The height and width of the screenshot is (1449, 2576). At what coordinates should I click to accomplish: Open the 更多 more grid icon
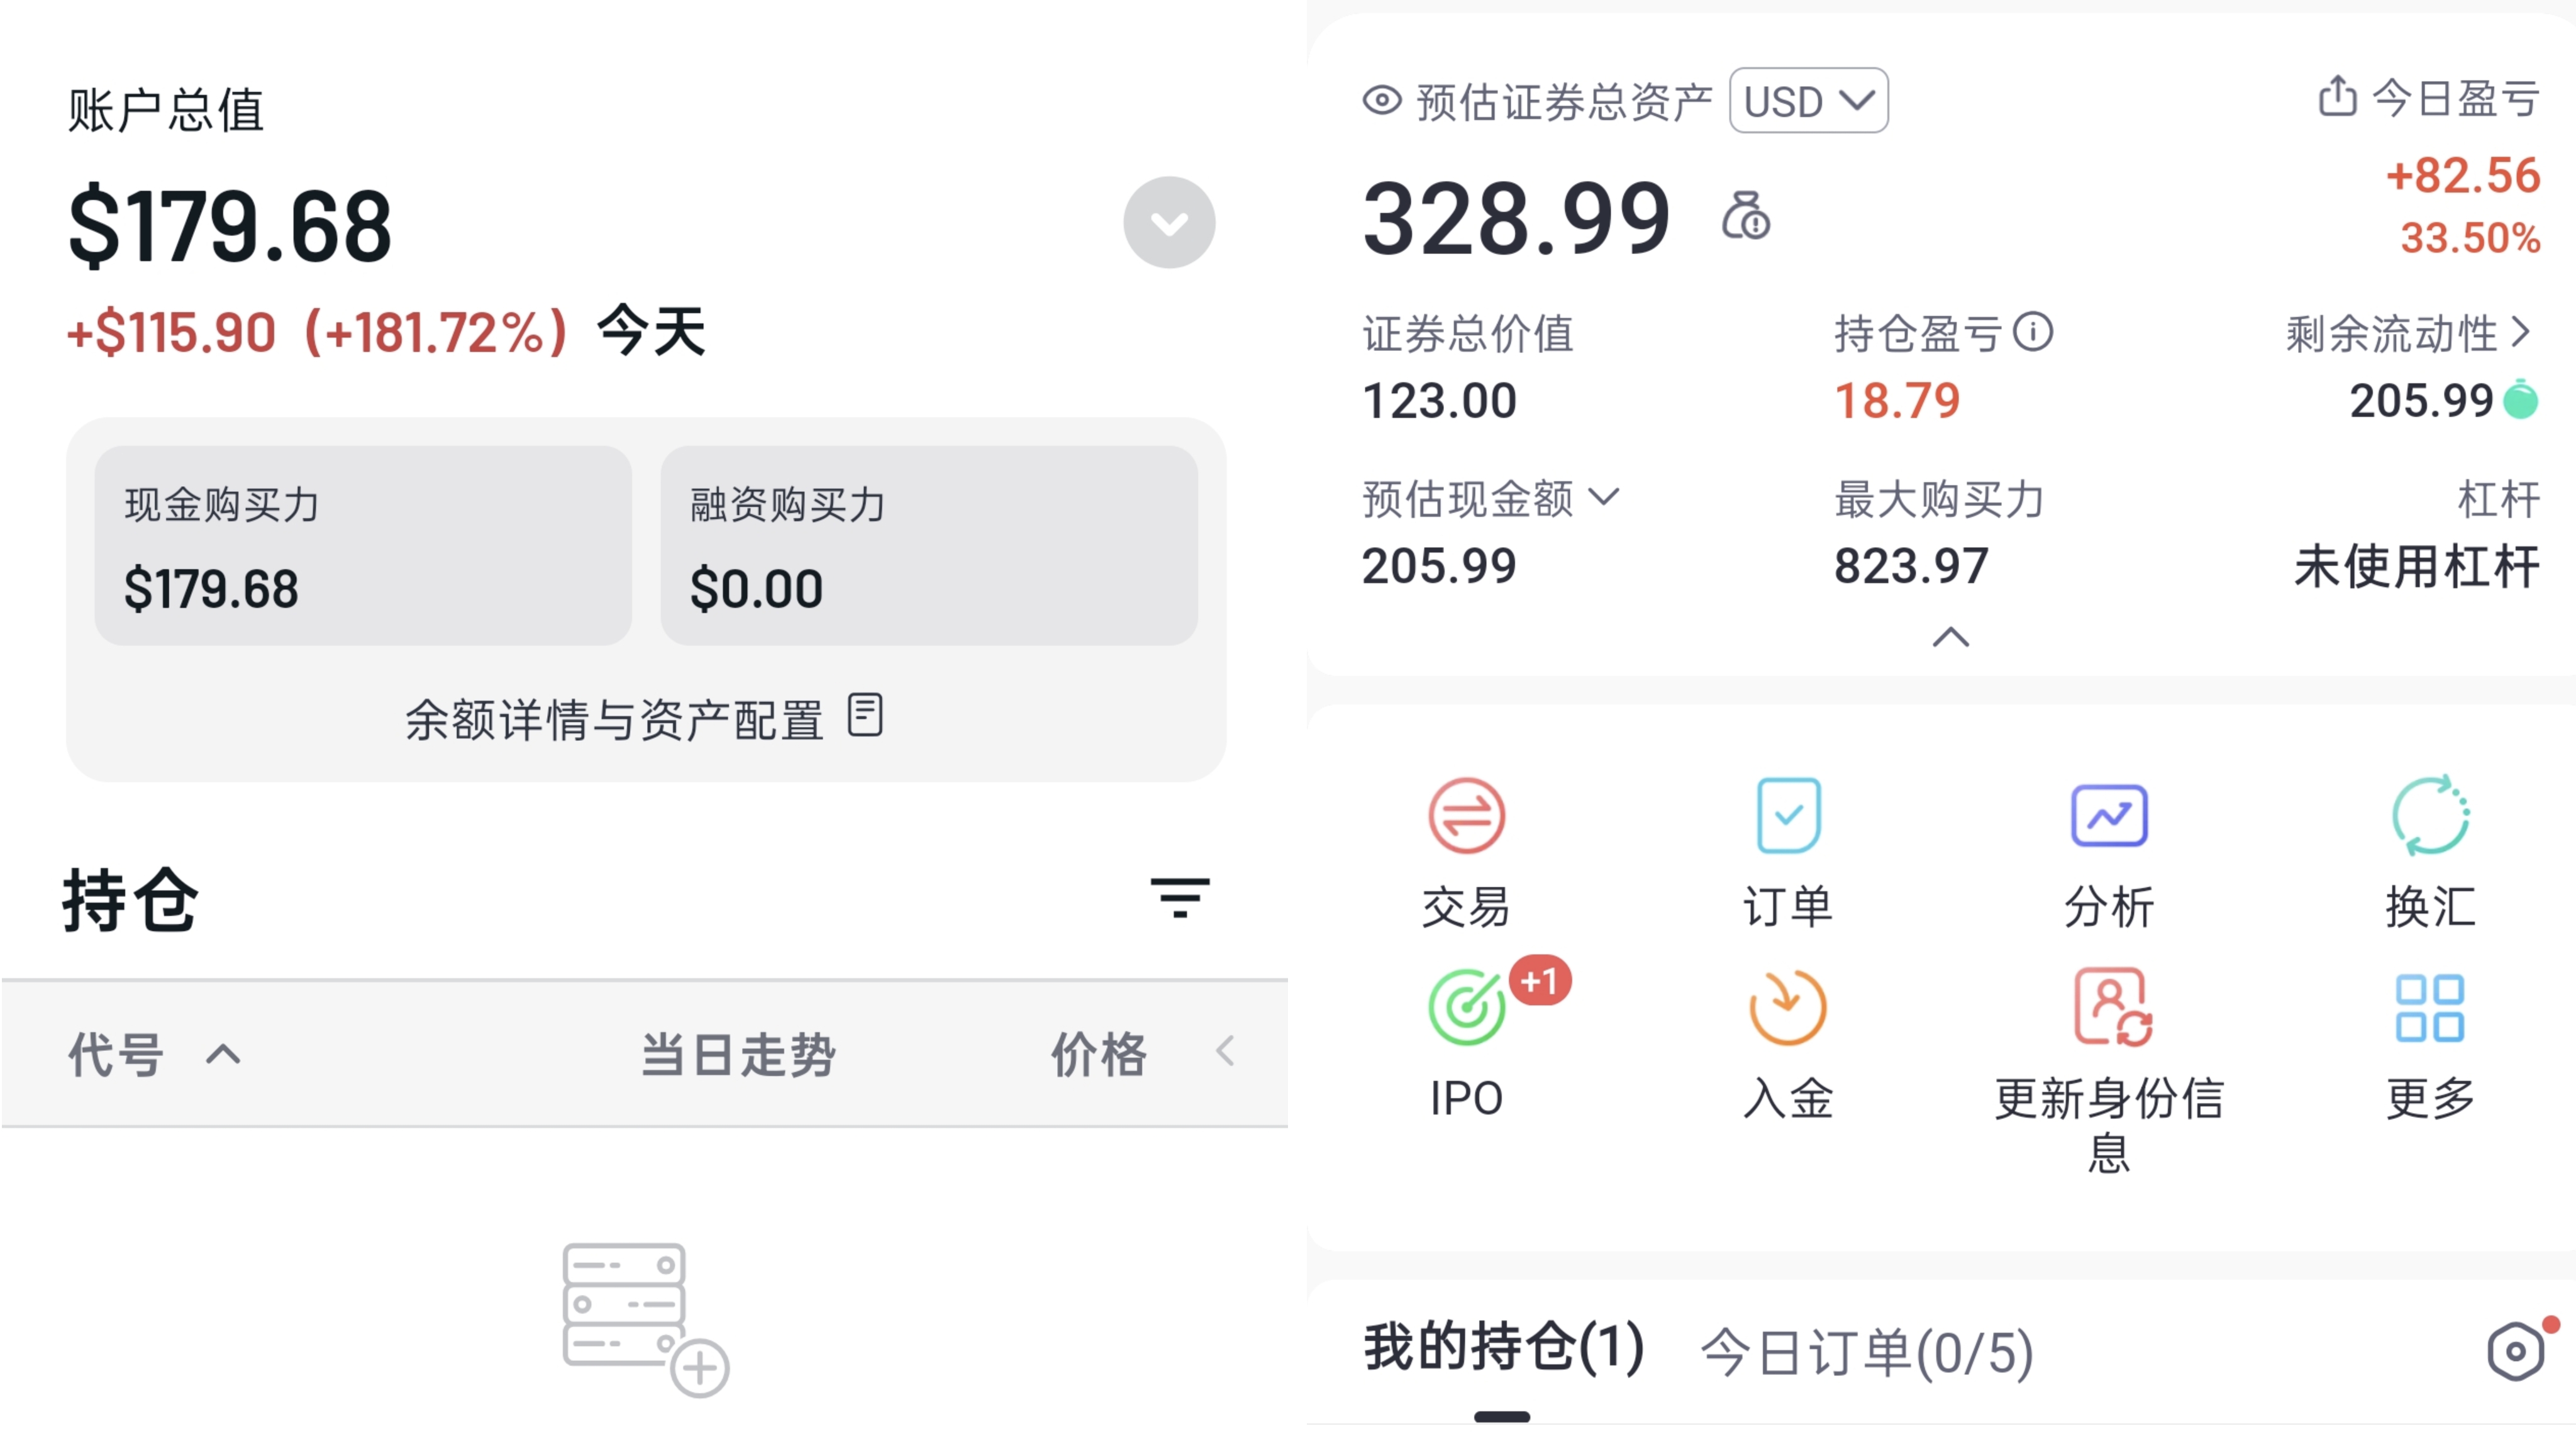2430,1007
